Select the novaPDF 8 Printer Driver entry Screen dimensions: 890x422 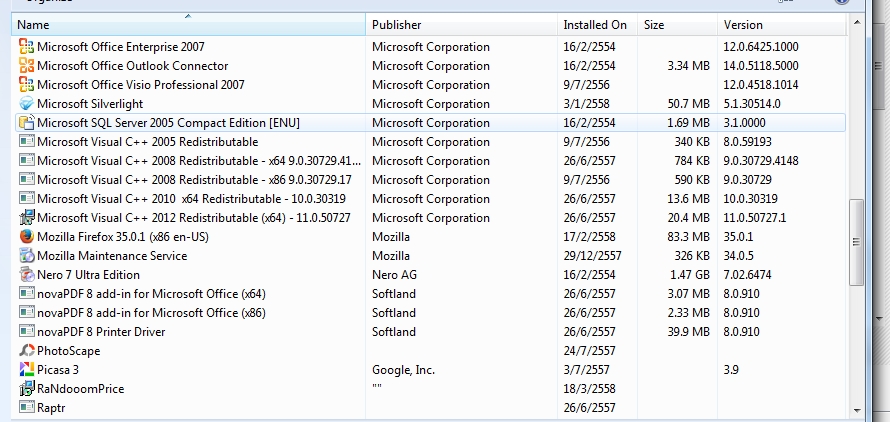tap(430, 332)
